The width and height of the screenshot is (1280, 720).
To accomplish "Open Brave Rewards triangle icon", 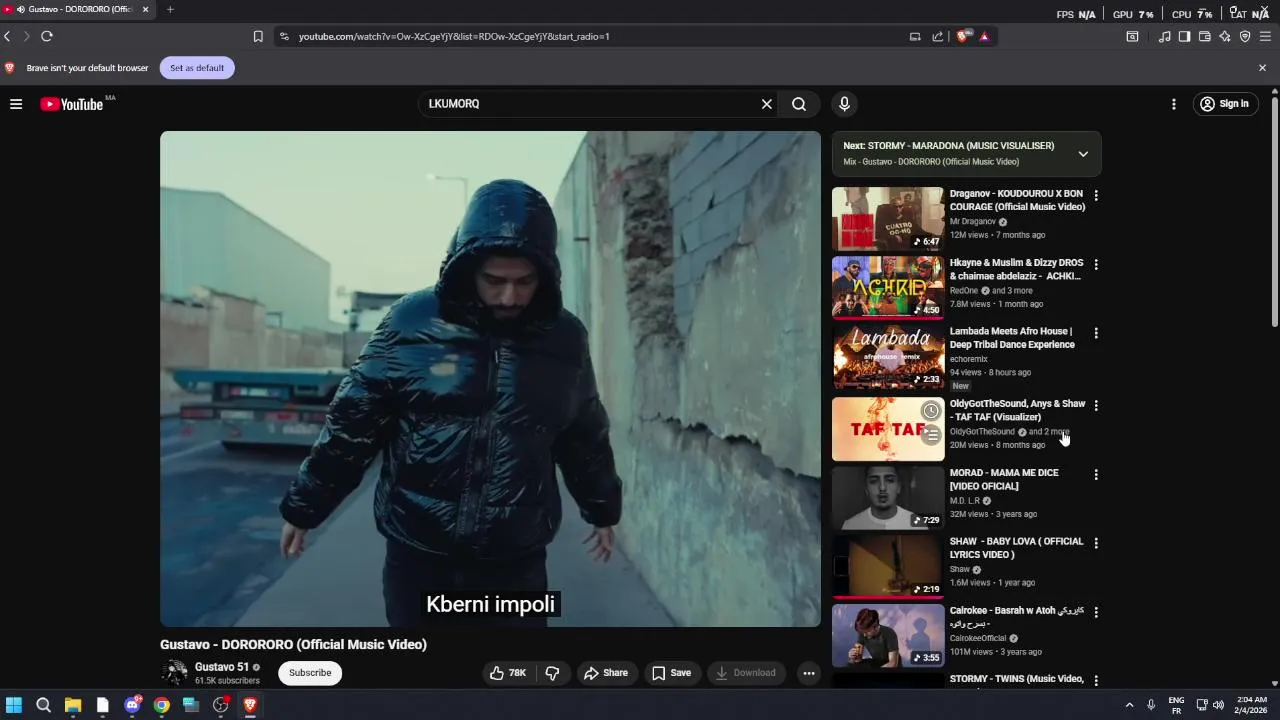I will point(984,36).
